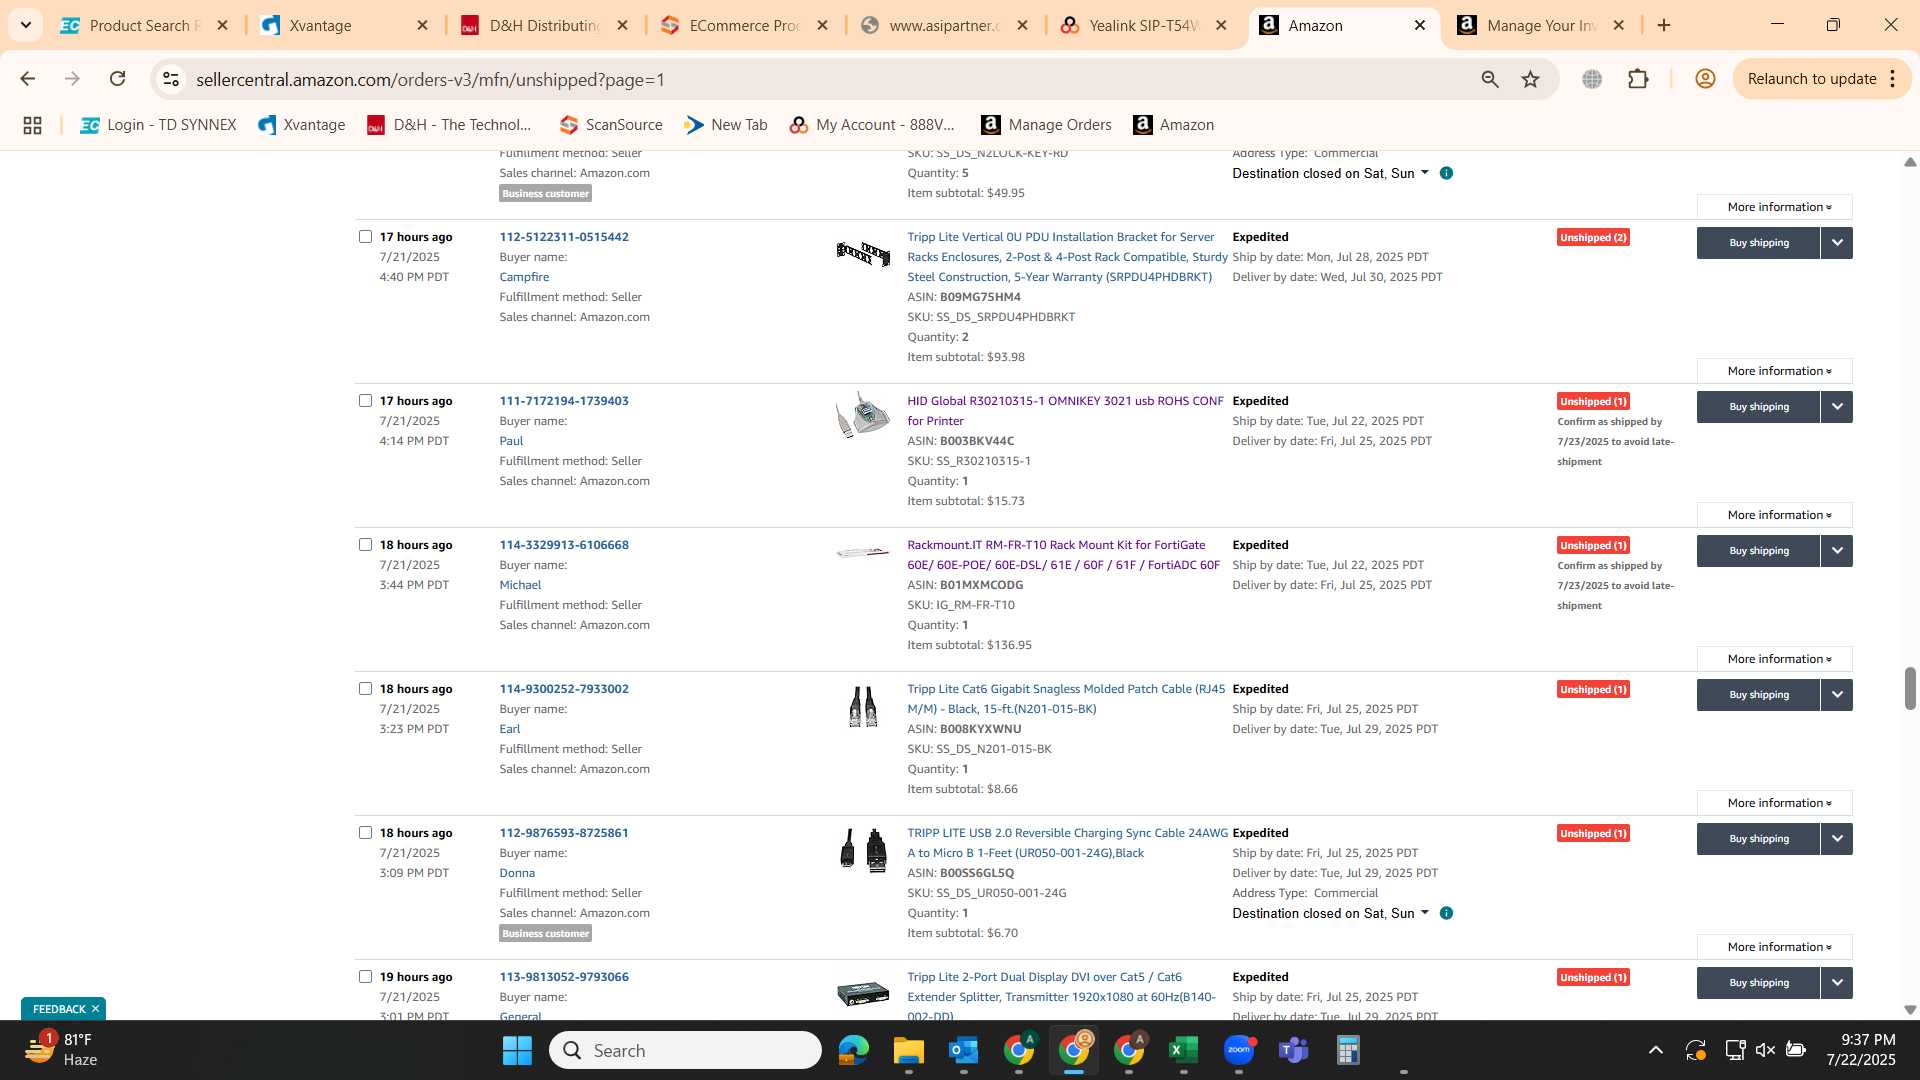This screenshot has height=1080, width=1920.
Task: Select checkbox for order 114-3329913-6106668
Action: 365,545
